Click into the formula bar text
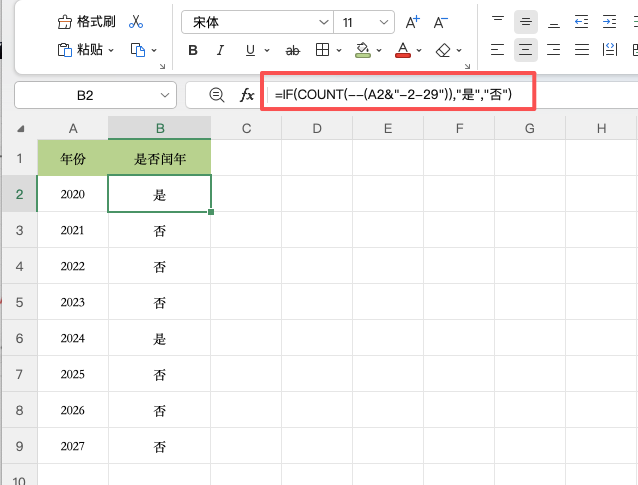This screenshot has height=485, width=638. pyautogui.click(x=393, y=95)
